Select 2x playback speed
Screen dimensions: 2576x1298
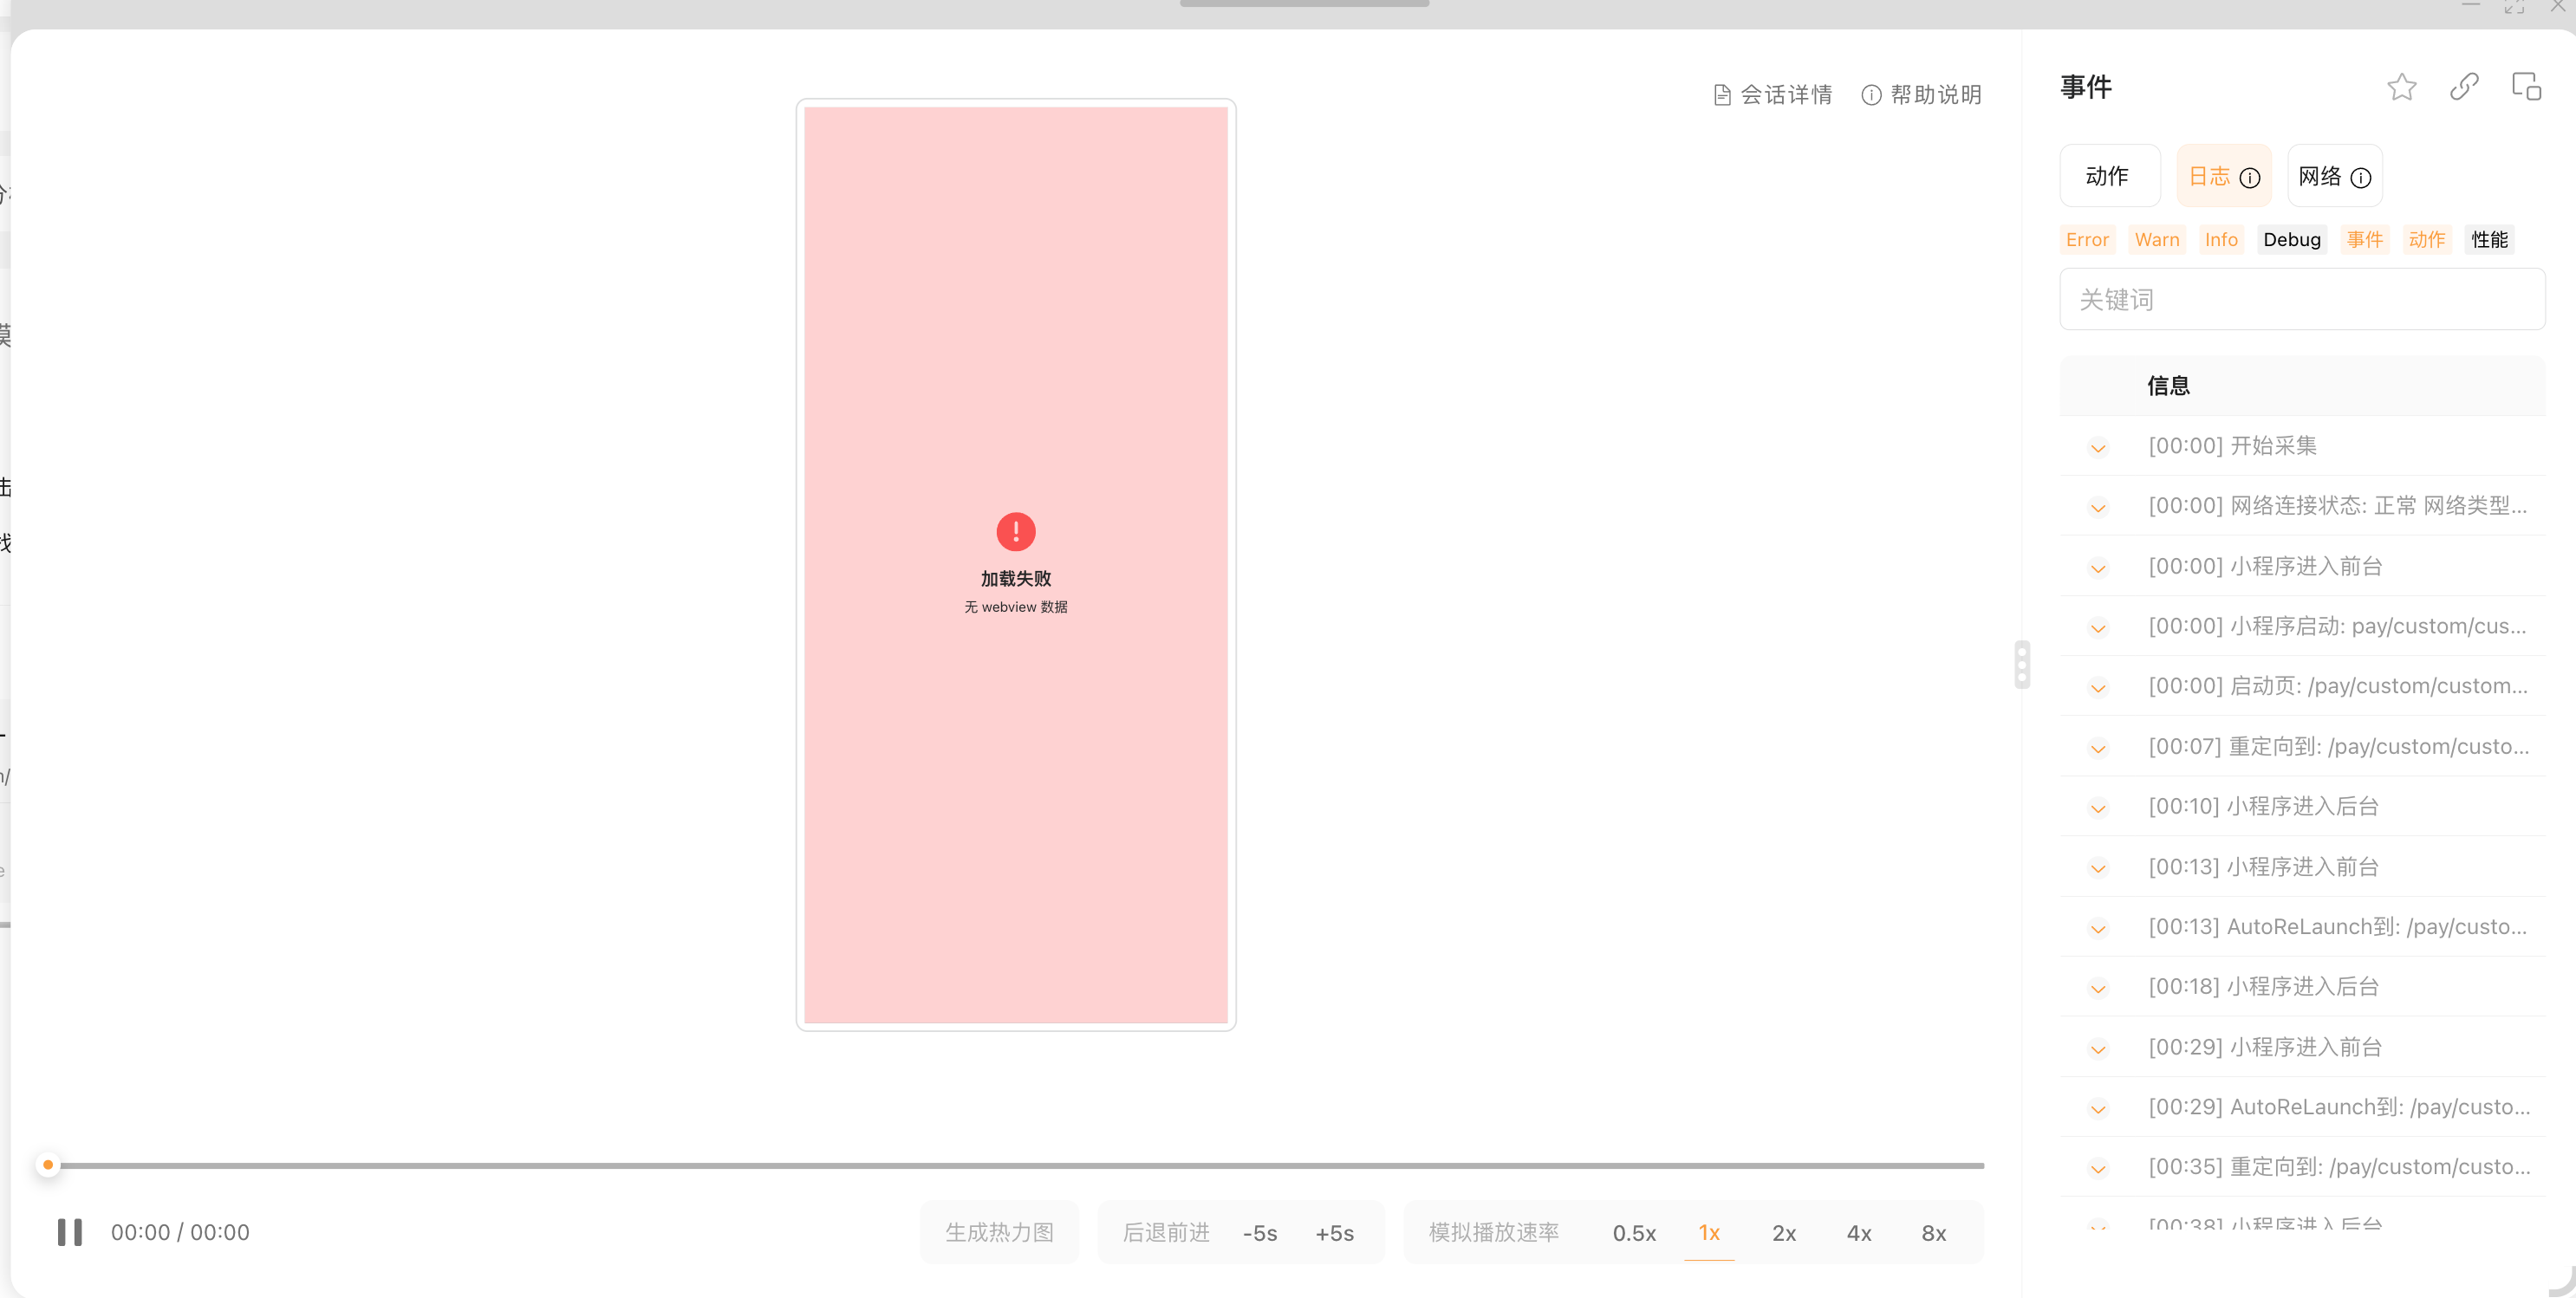(1783, 1233)
